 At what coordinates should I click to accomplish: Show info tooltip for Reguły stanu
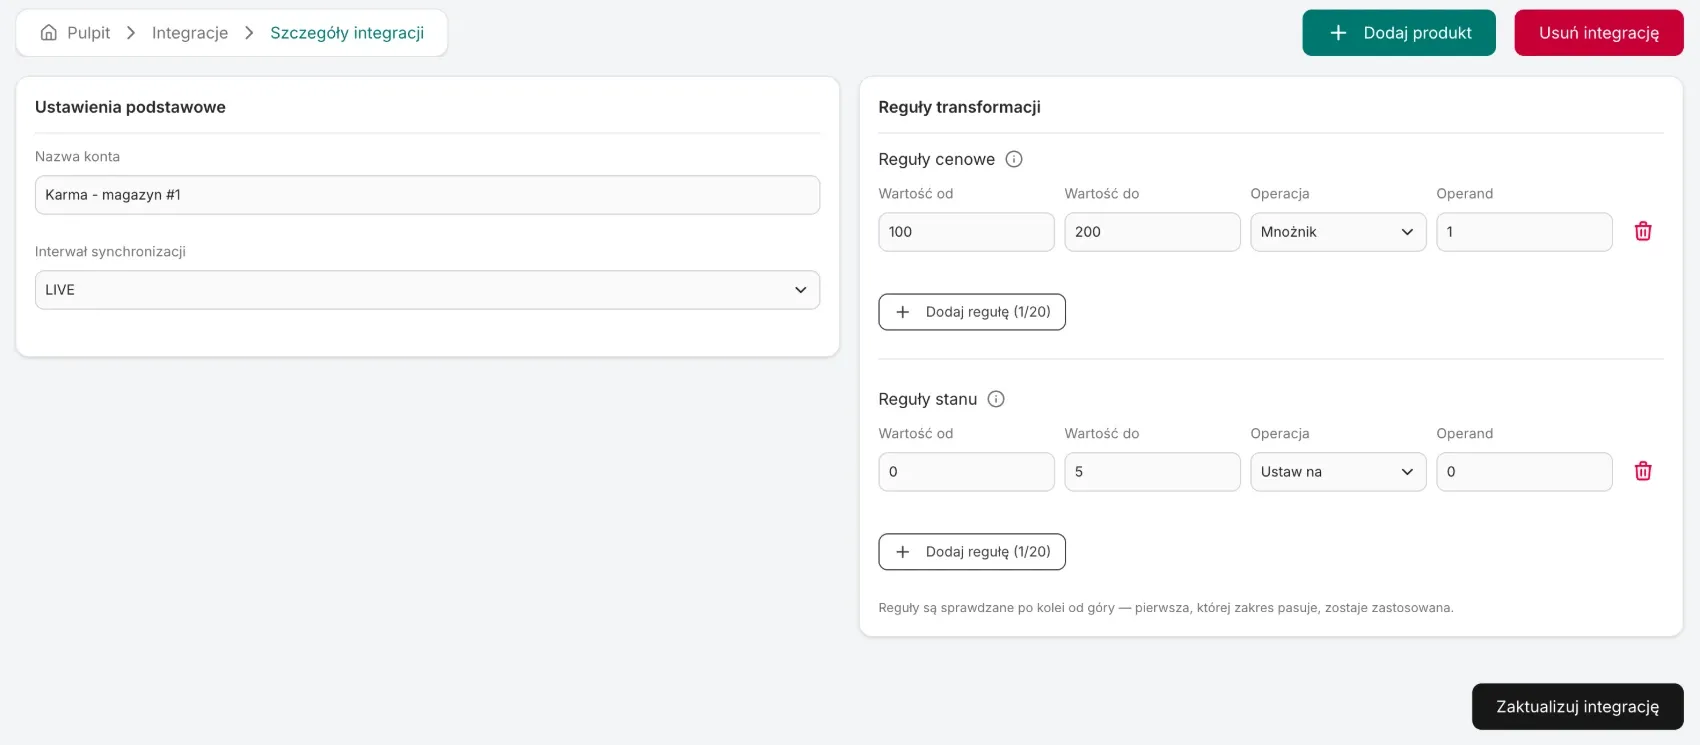coord(996,399)
